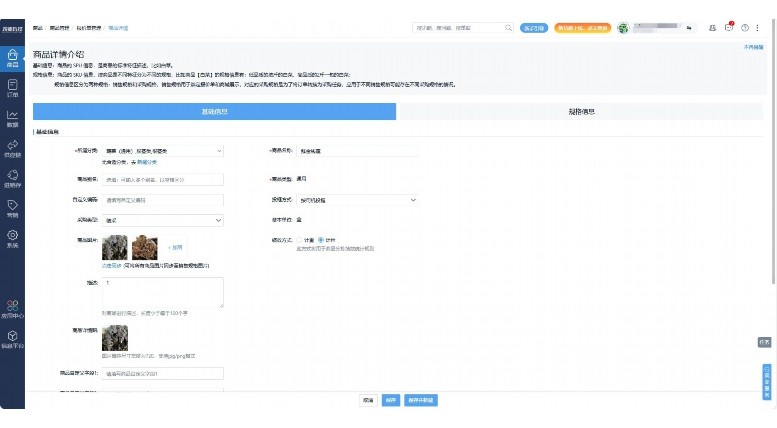
Task: Focus the 描述 description textarea
Action: (163, 292)
